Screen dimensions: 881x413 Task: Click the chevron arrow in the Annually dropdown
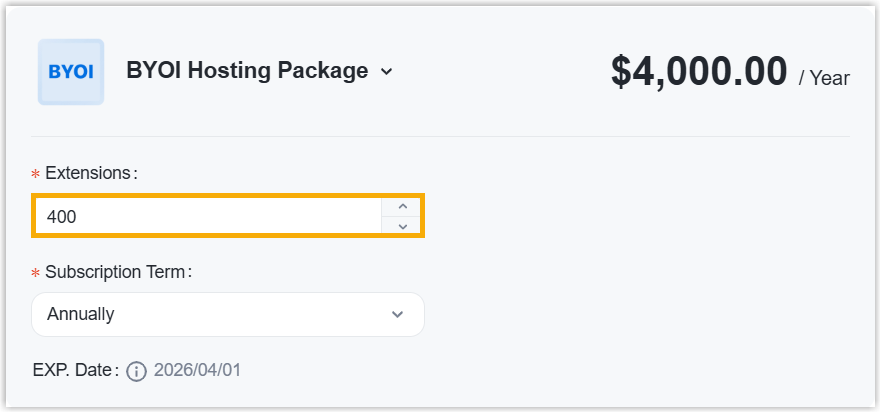coord(397,314)
